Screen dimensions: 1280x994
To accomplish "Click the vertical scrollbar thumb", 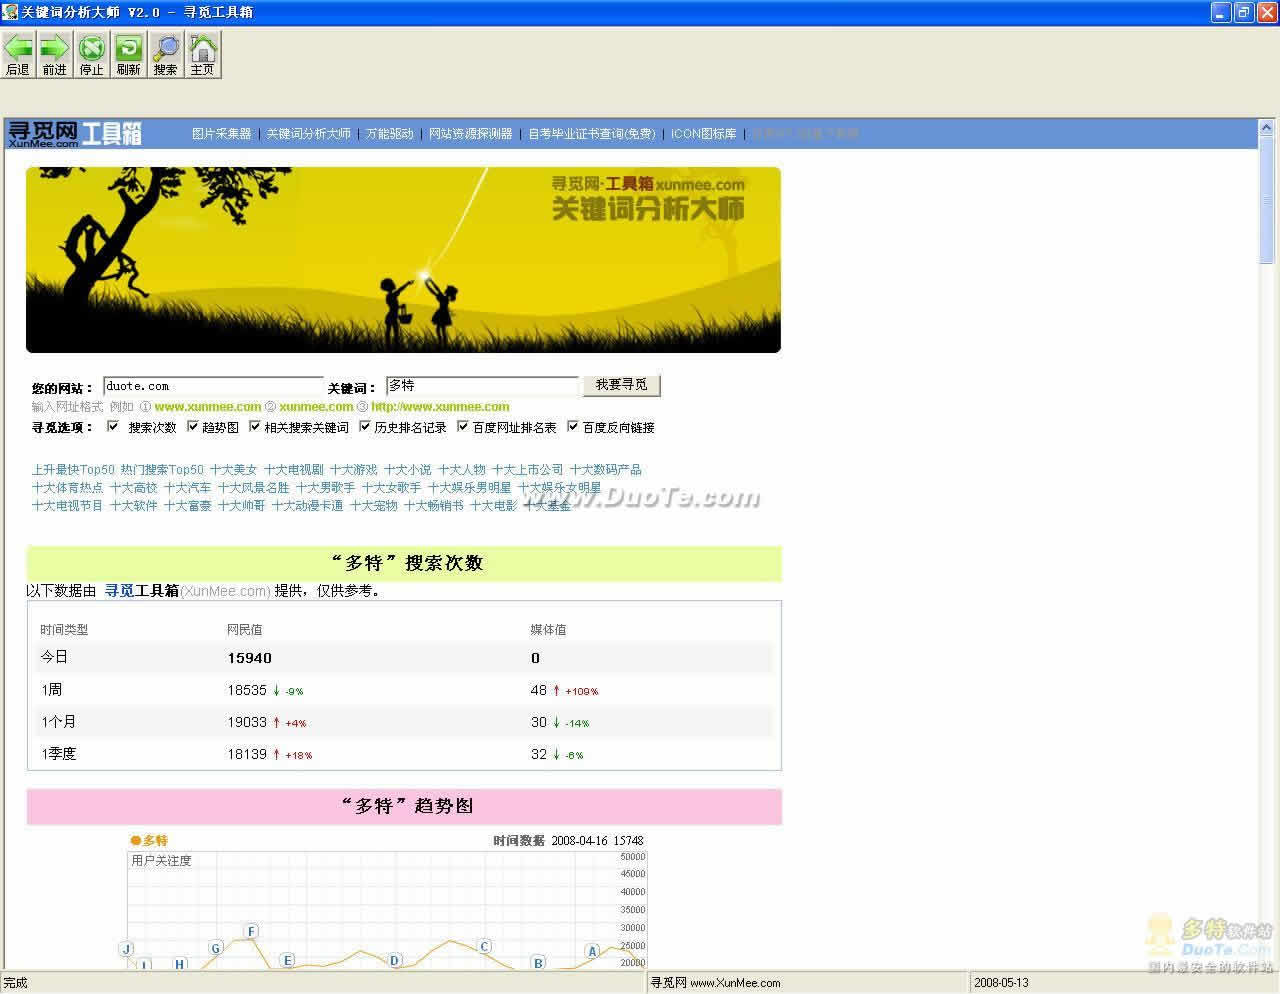I will coord(1268,200).
